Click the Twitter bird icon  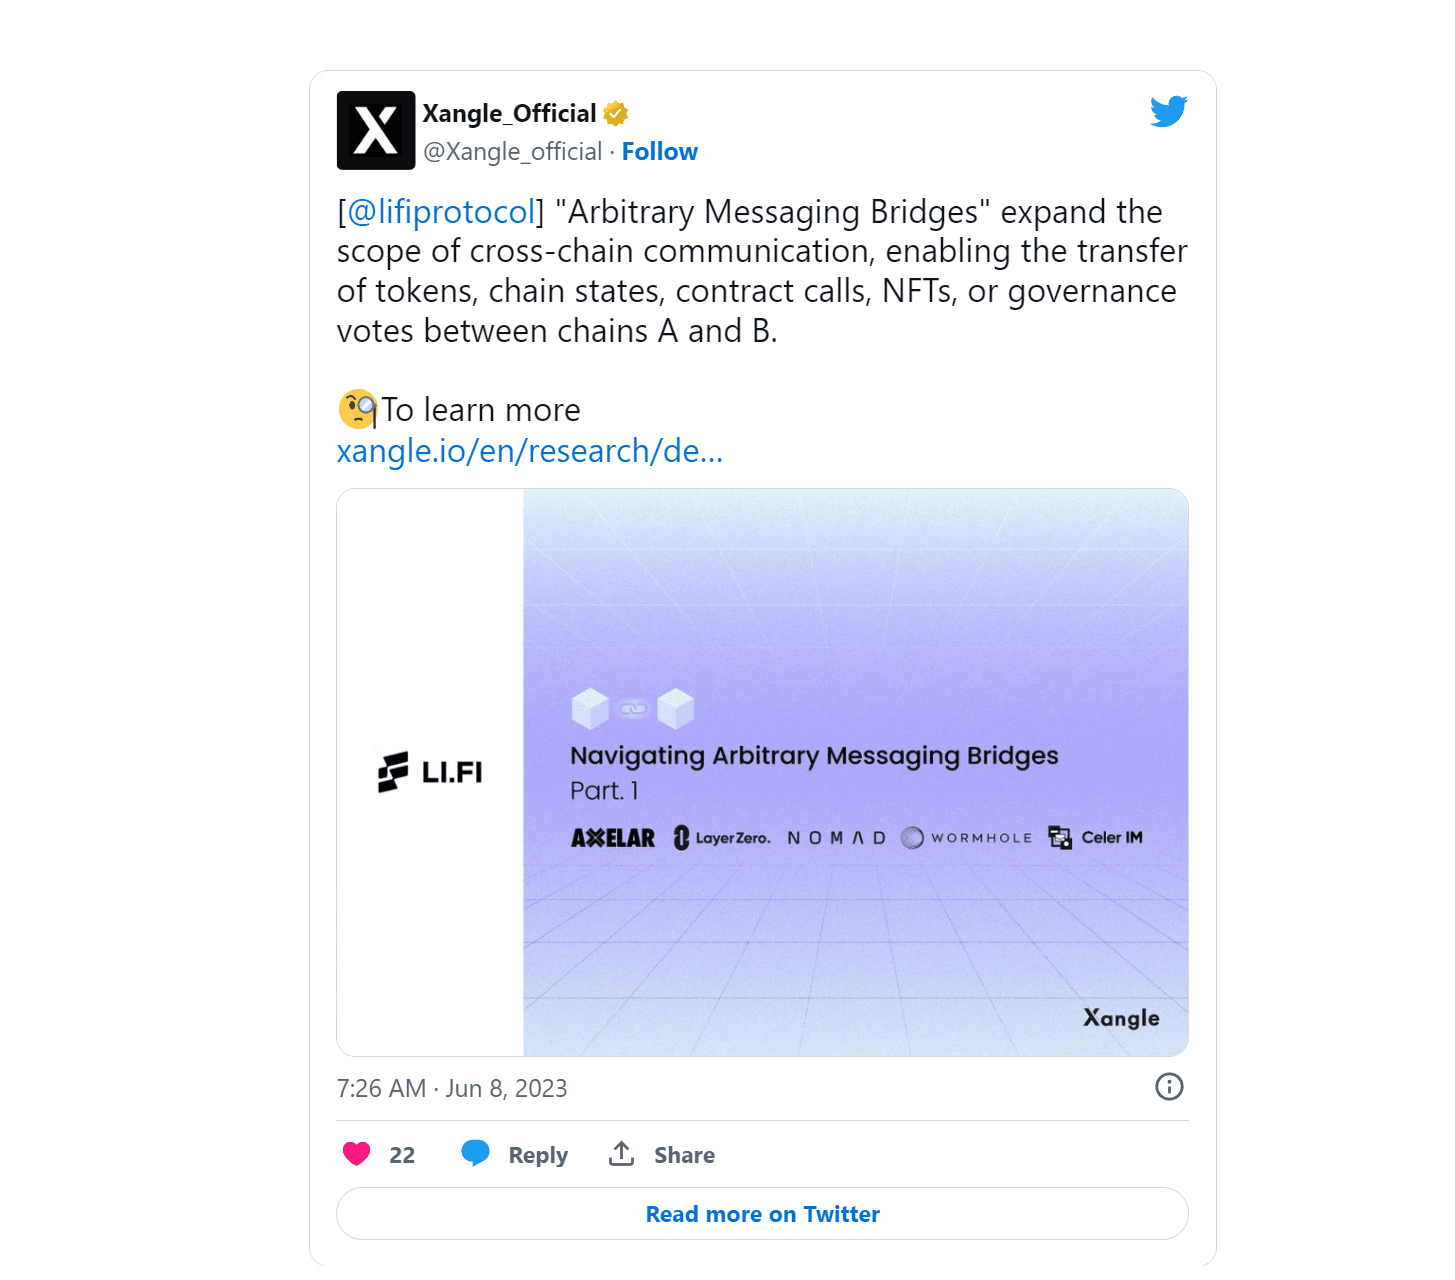coord(1168,111)
